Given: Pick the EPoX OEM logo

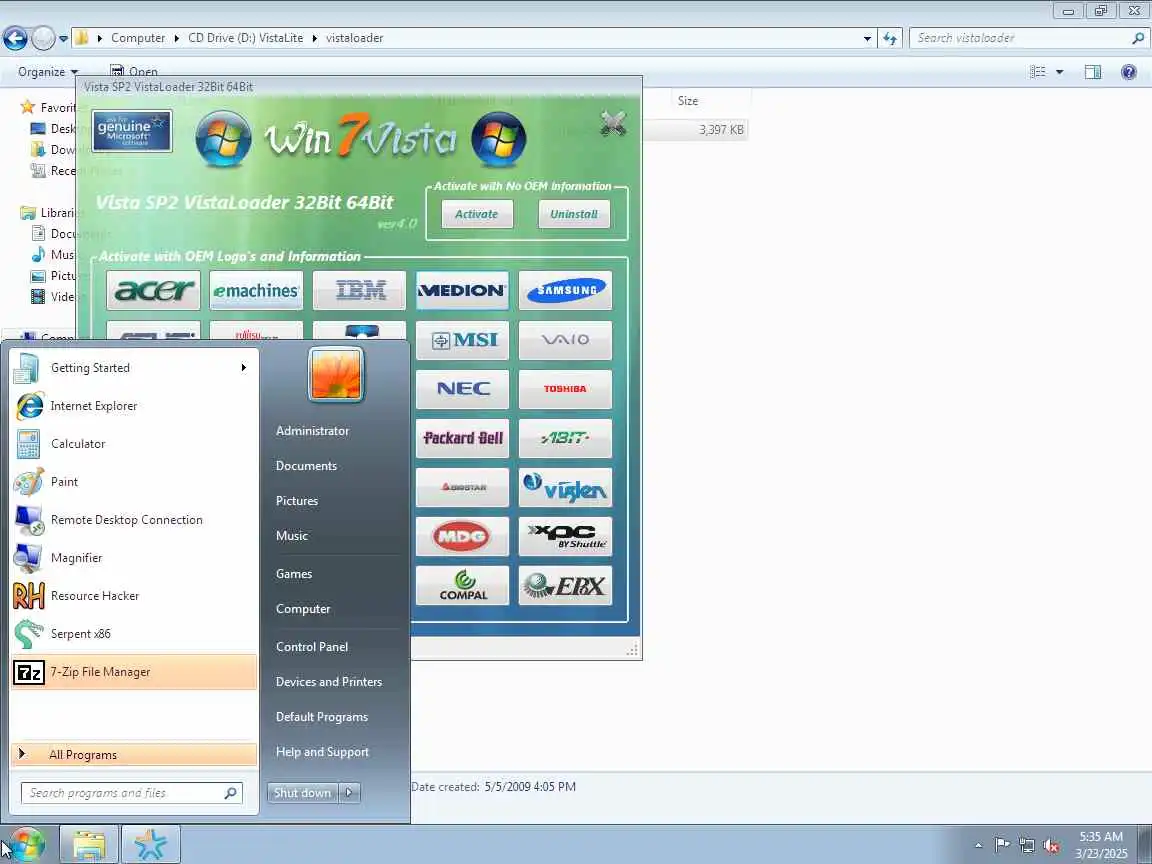Looking at the screenshot, I should tap(565, 586).
